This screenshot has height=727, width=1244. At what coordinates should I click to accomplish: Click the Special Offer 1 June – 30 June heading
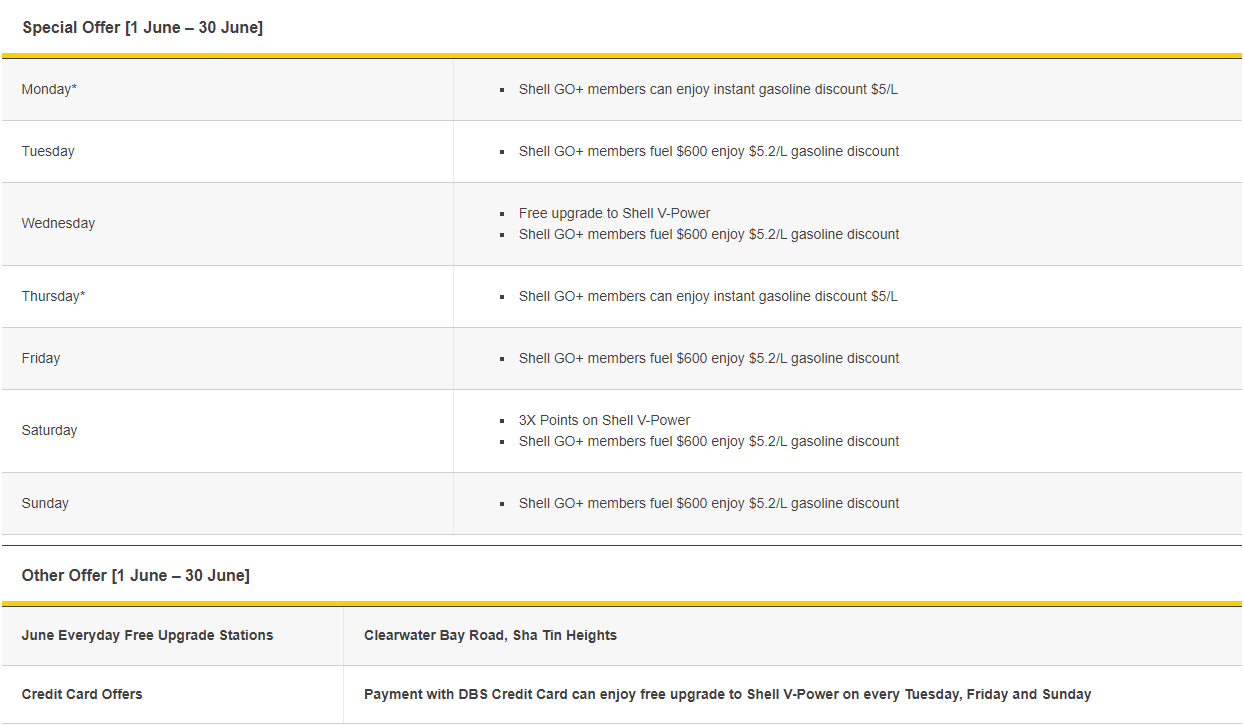142,28
